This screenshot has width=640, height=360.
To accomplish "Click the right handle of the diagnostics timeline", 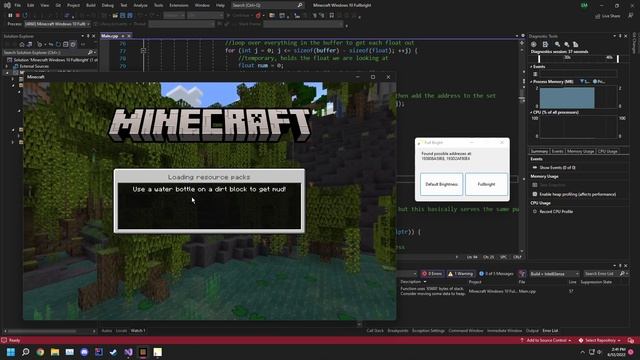I will 618,59.
